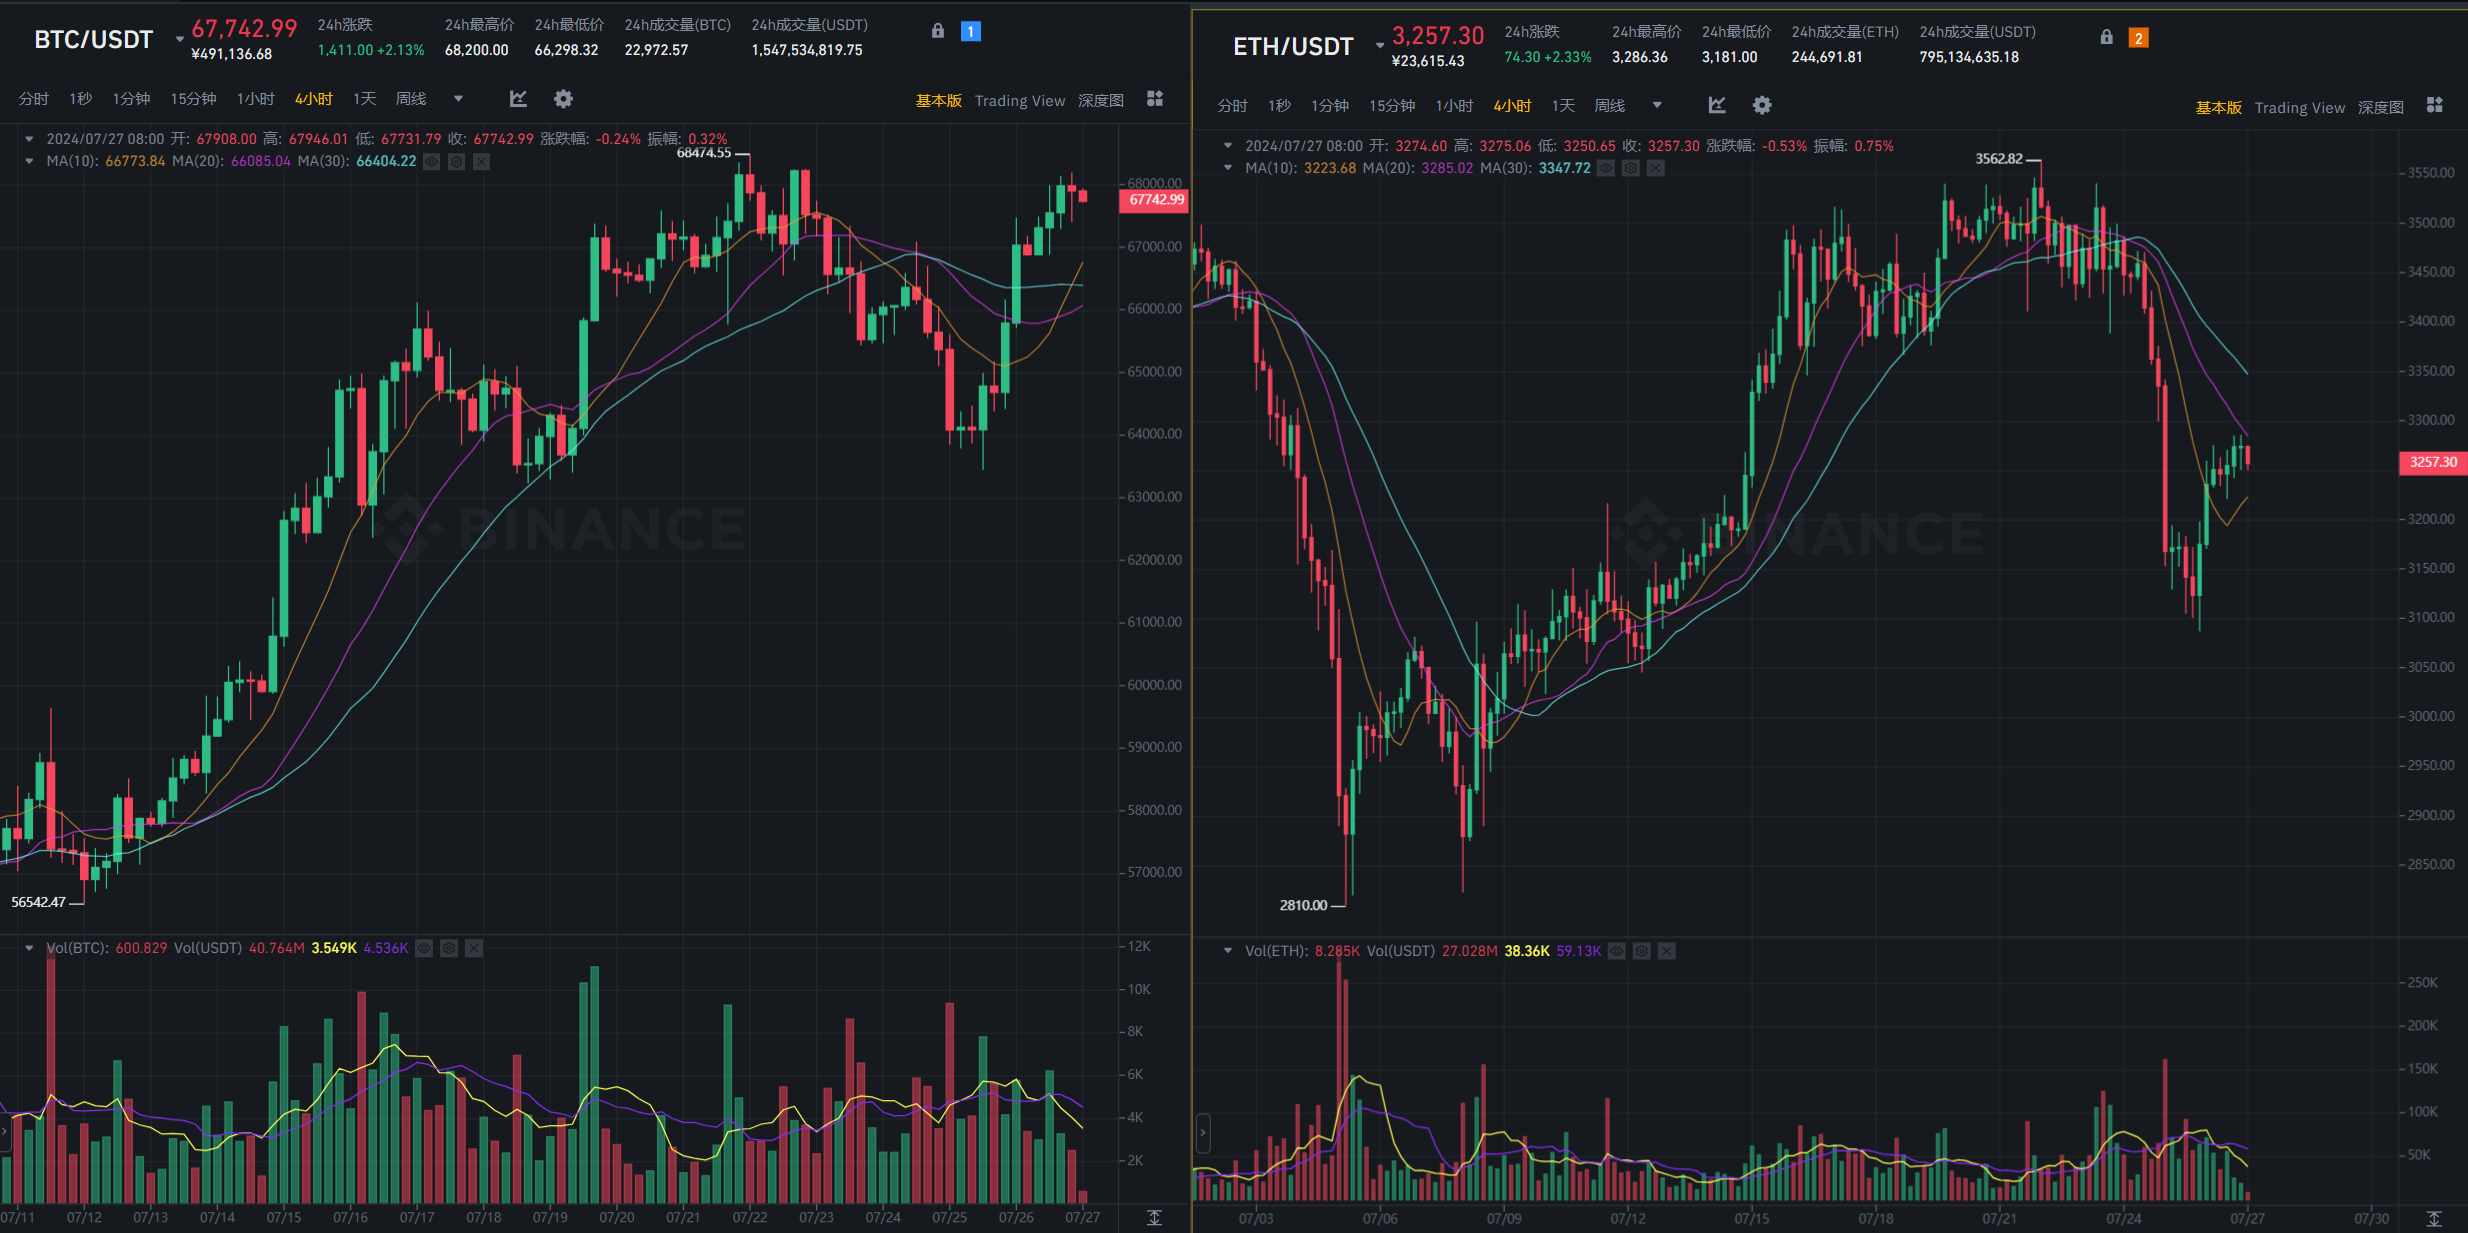The height and width of the screenshot is (1233, 2468).
Task: Select 15分钟 interval on BTC chart
Action: tap(193, 99)
